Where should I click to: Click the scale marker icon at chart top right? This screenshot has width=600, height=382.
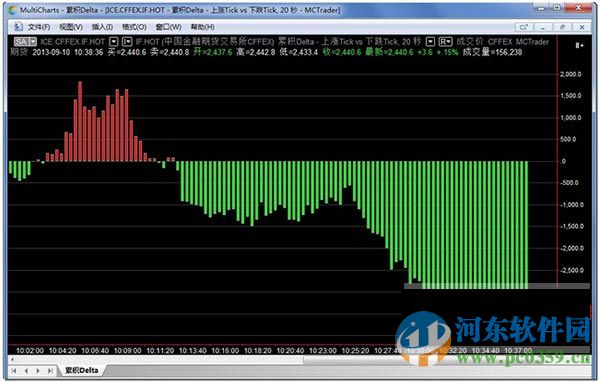[x=579, y=46]
